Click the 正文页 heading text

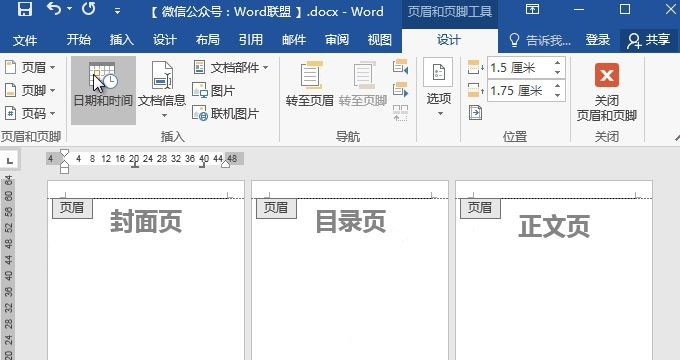click(x=554, y=226)
